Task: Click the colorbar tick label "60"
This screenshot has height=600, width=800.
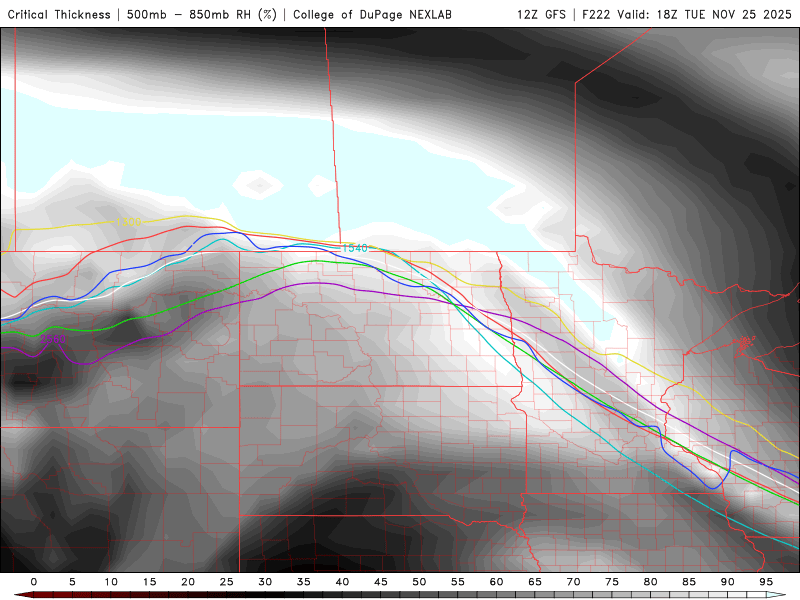Action: (x=496, y=582)
